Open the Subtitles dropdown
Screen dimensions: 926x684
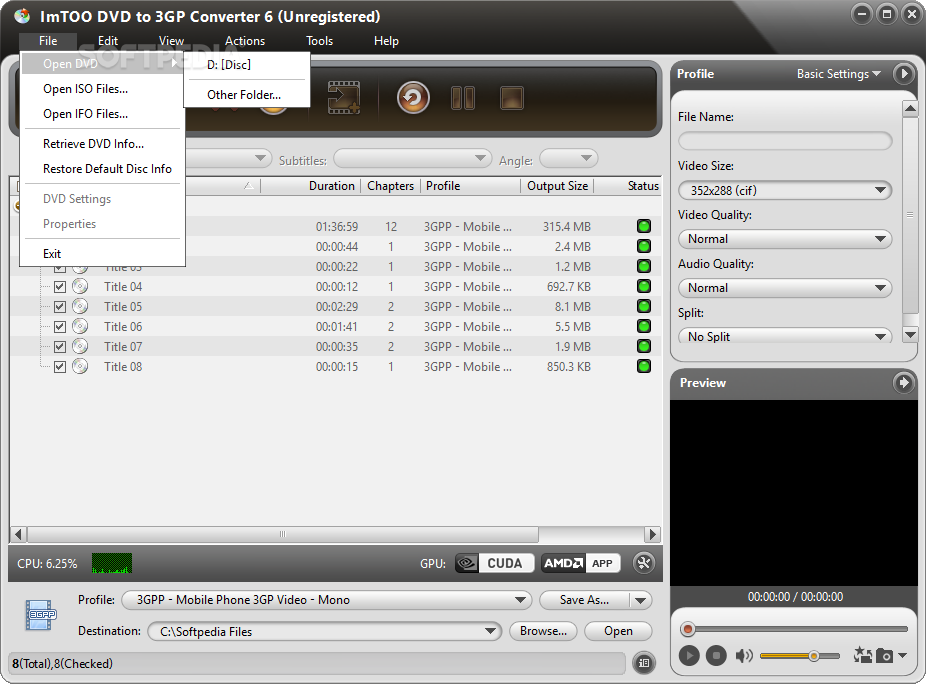pyautogui.click(x=412, y=158)
